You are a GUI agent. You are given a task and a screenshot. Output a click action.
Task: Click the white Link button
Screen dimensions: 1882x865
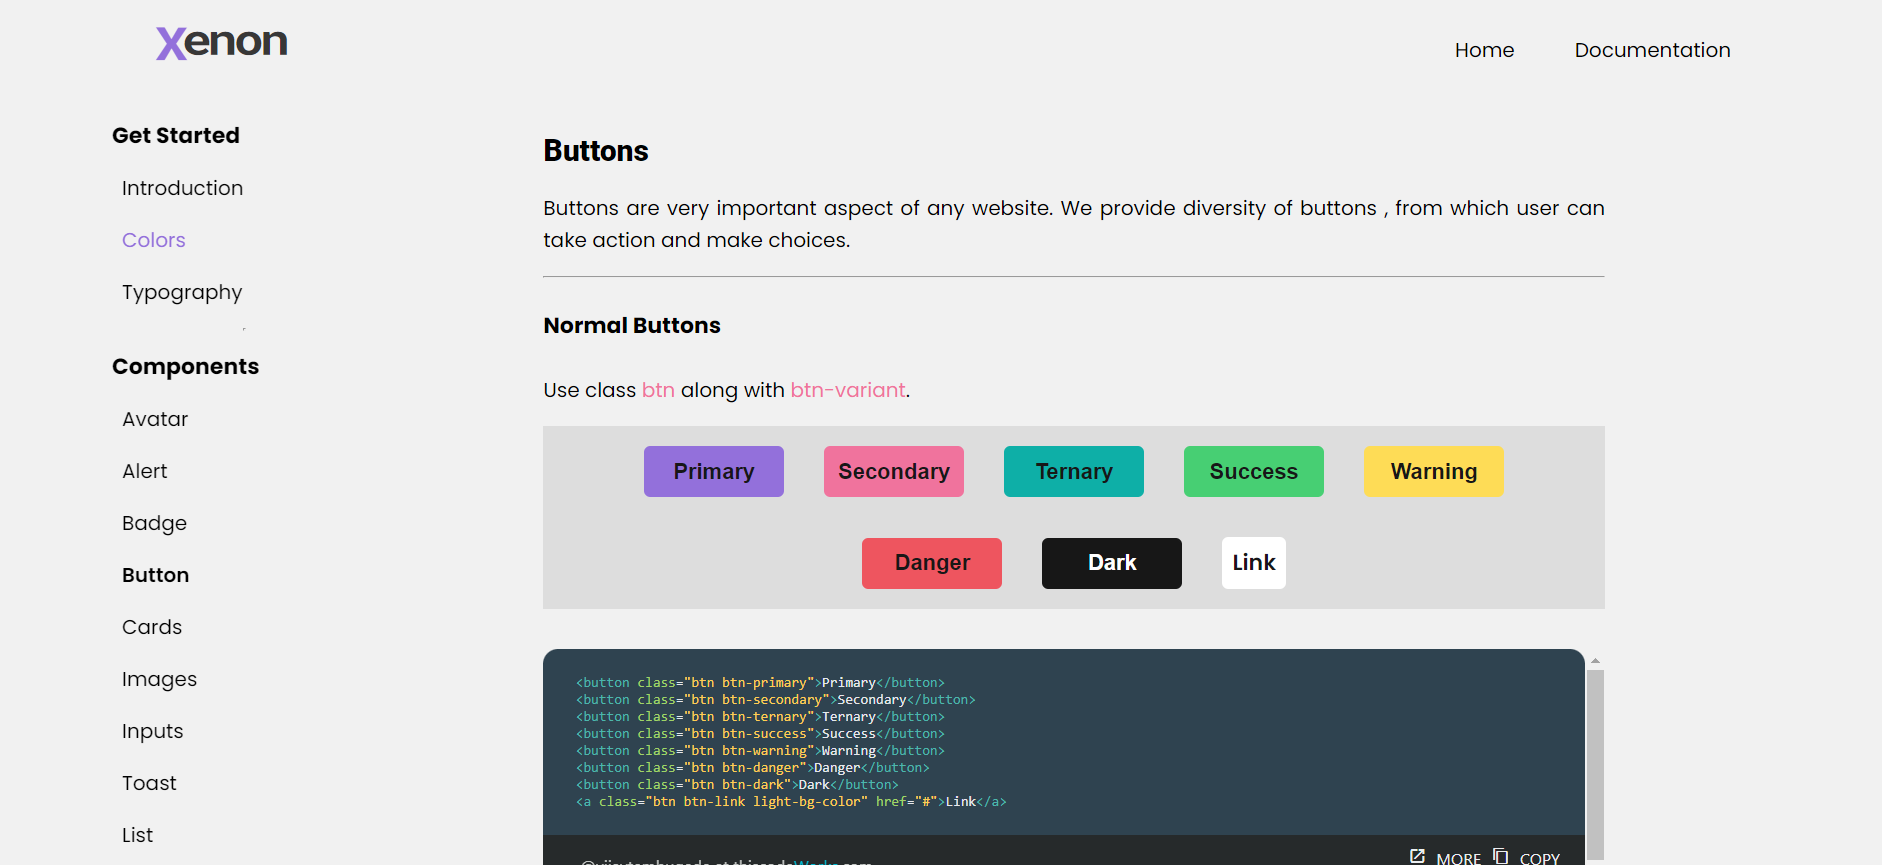pyautogui.click(x=1254, y=563)
